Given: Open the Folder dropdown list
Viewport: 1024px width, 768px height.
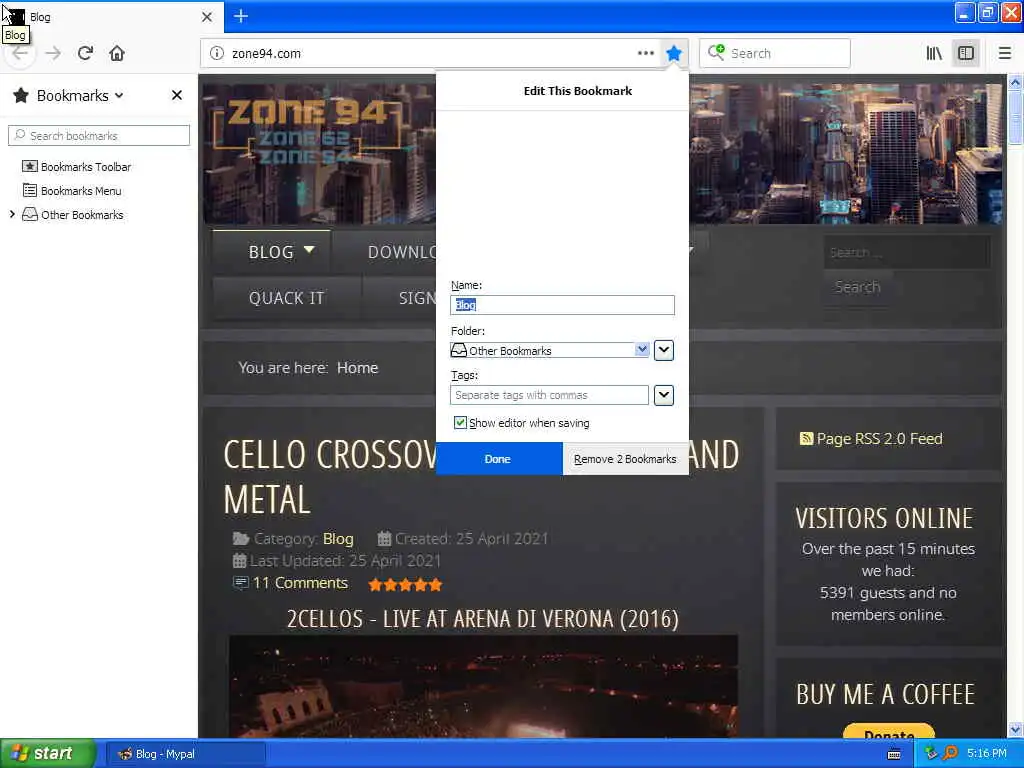Looking at the screenshot, I should [549, 350].
